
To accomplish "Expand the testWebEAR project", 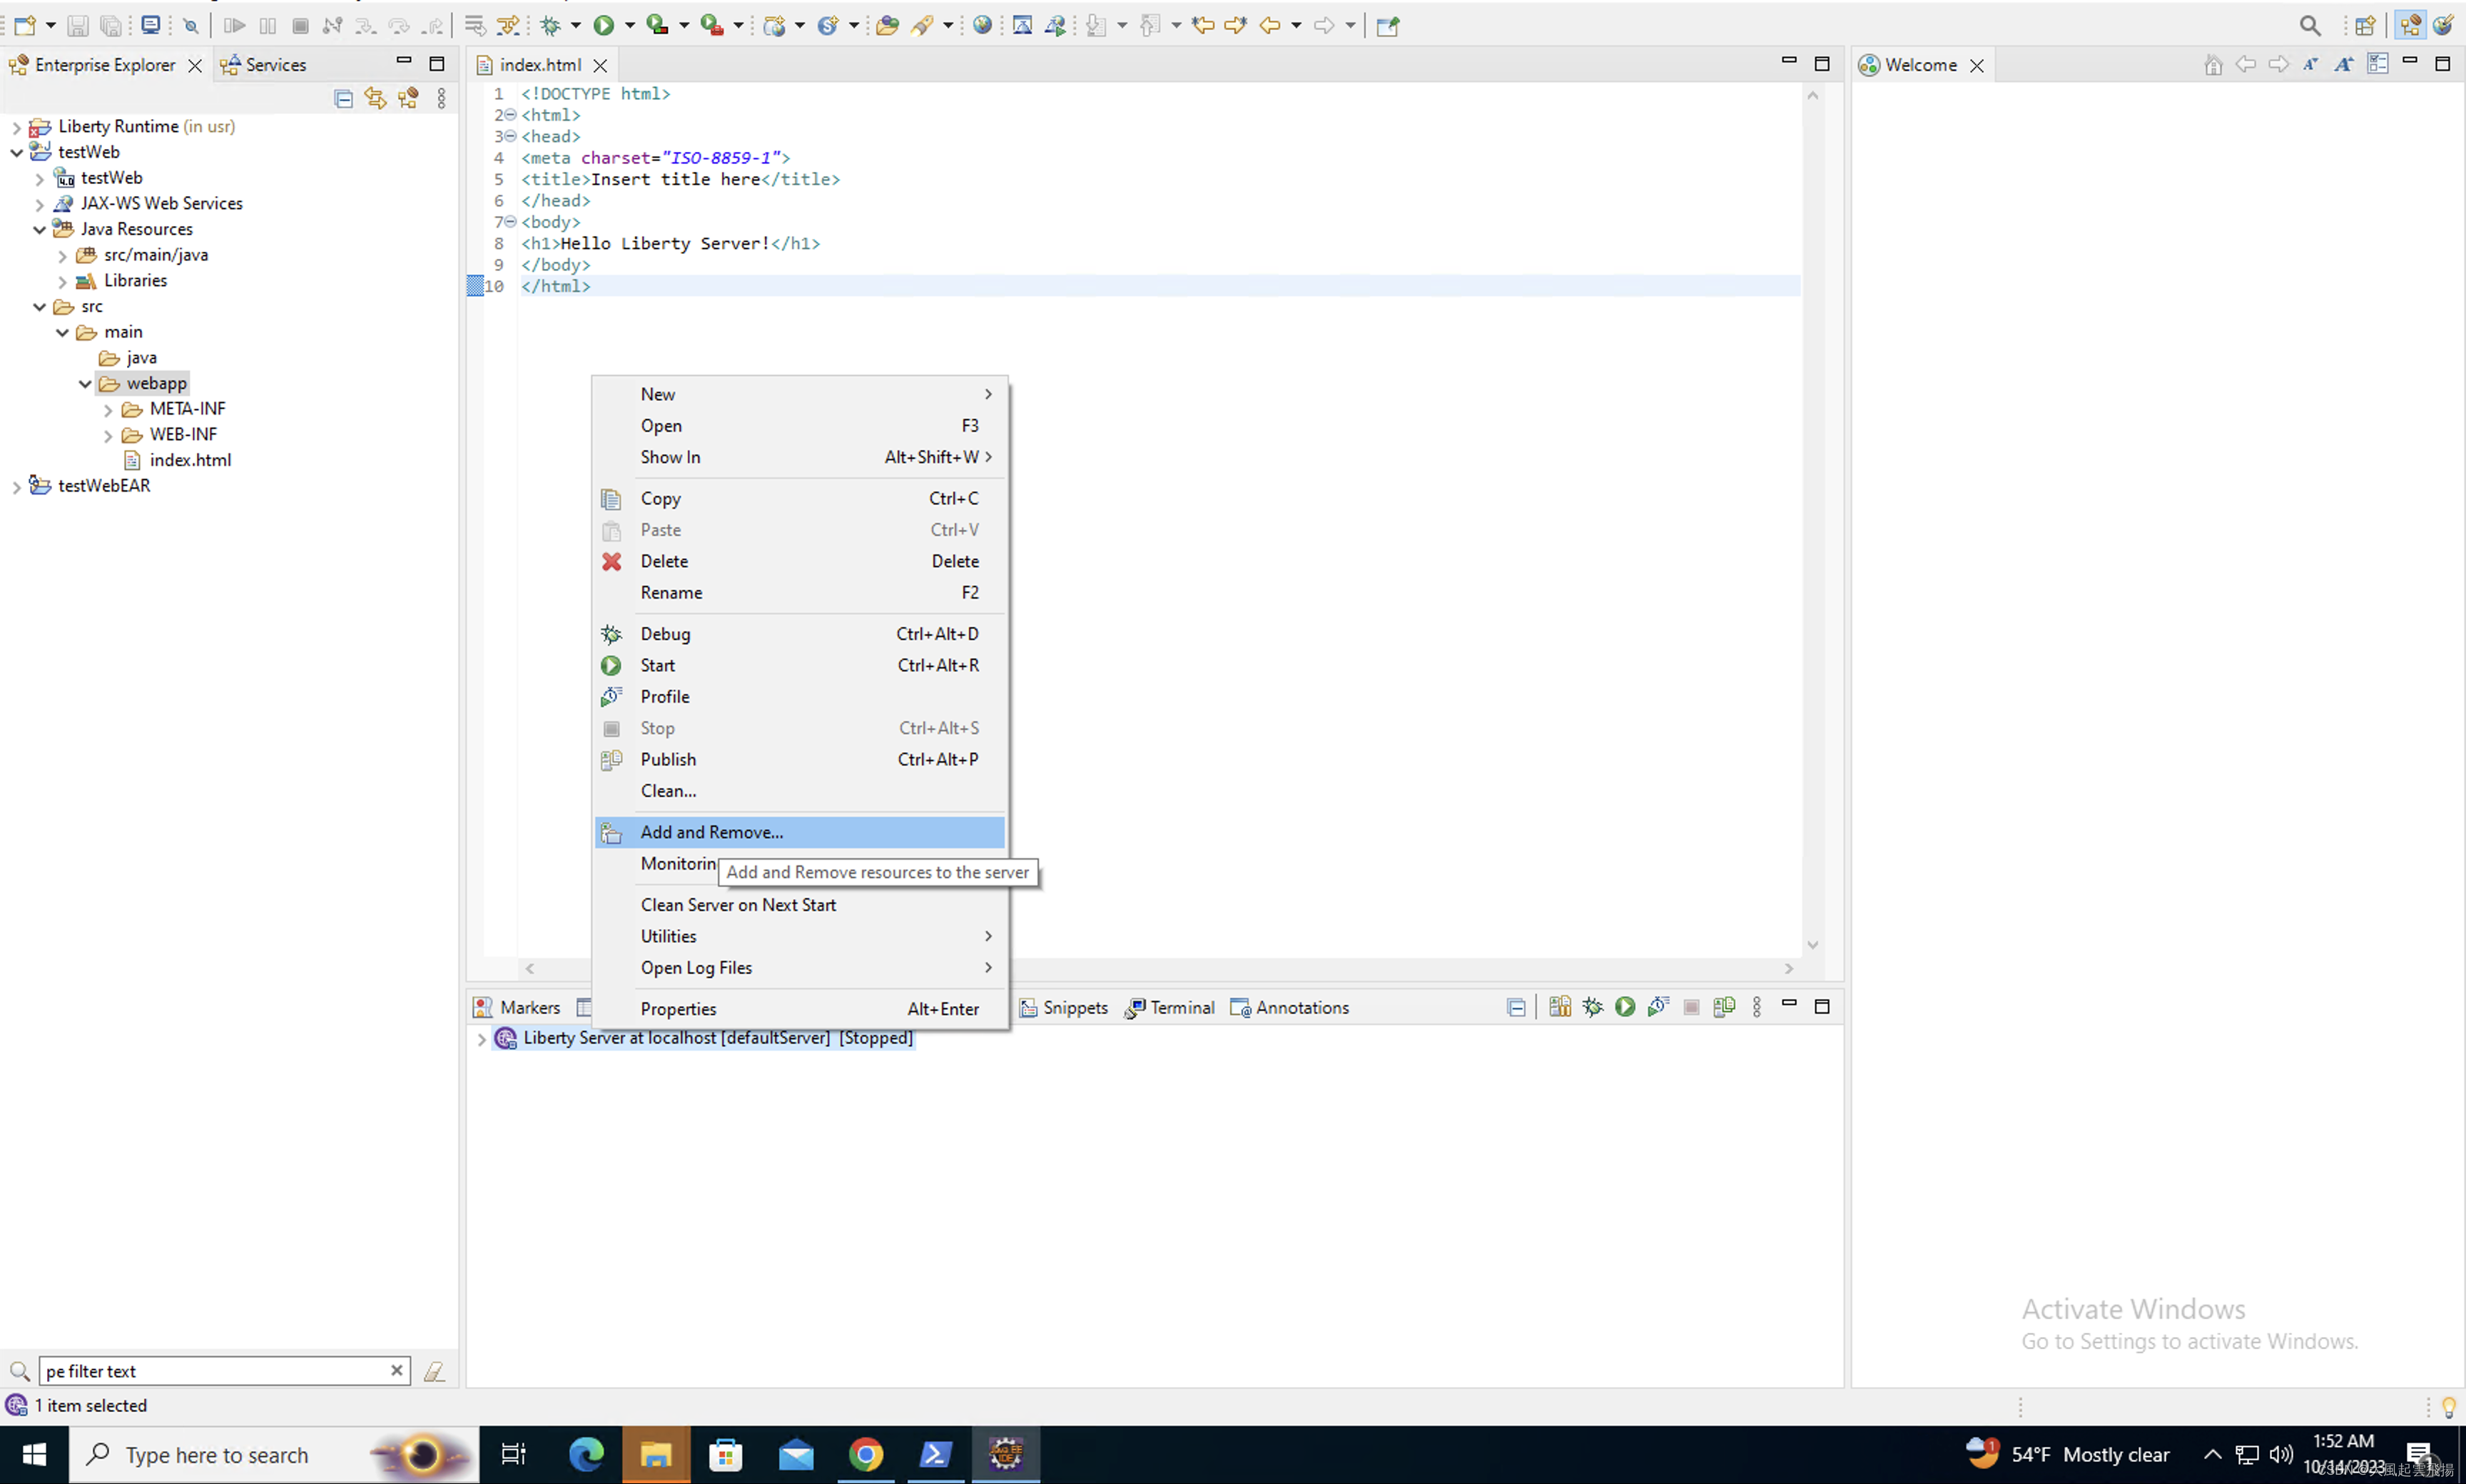I will tap(16, 486).
